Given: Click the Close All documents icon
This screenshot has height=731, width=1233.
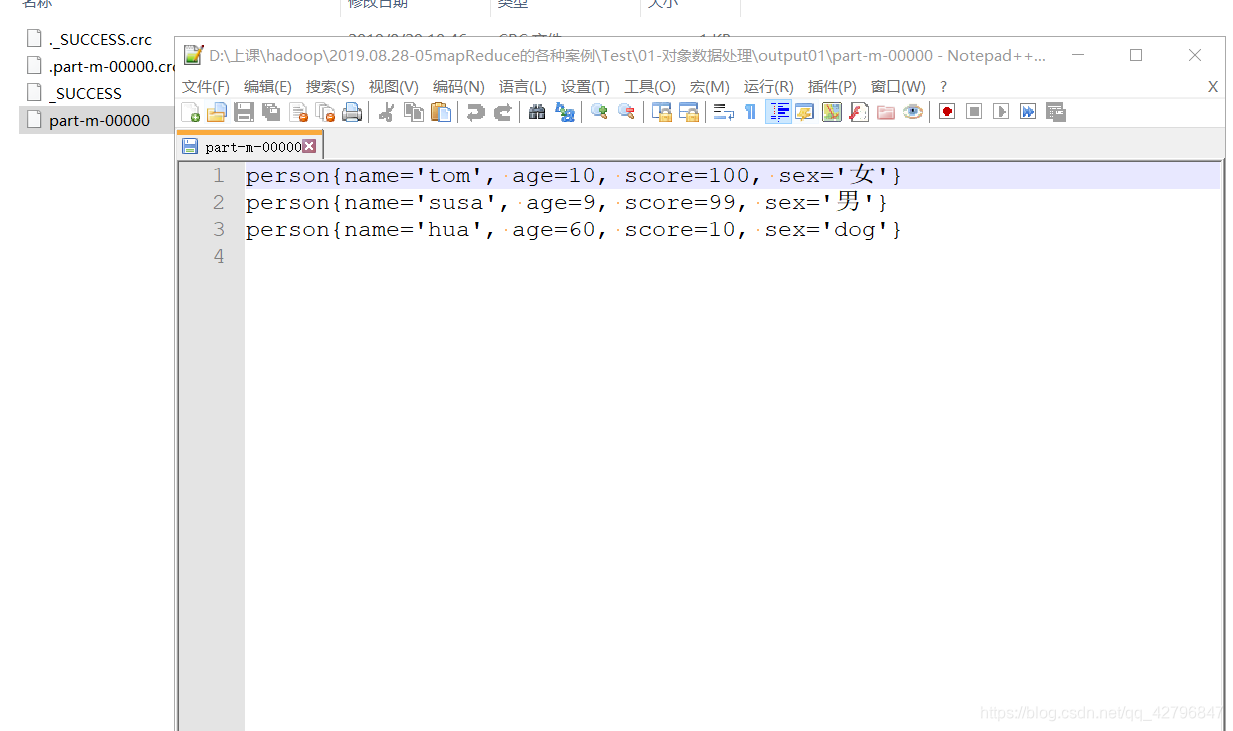Looking at the screenshot, I should 325,112.
